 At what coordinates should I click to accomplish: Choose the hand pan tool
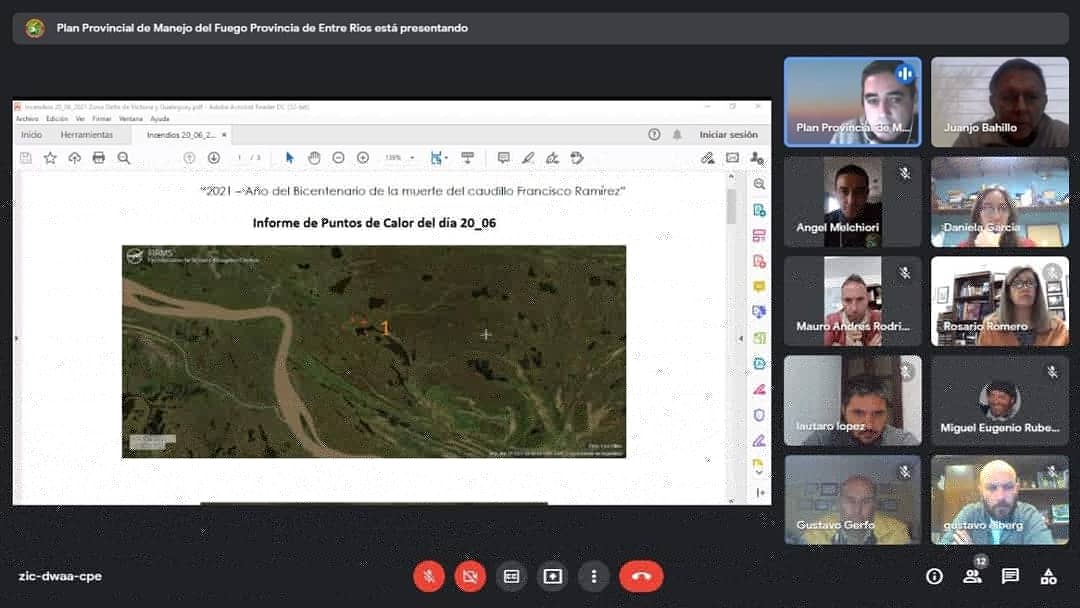[314, 158]
